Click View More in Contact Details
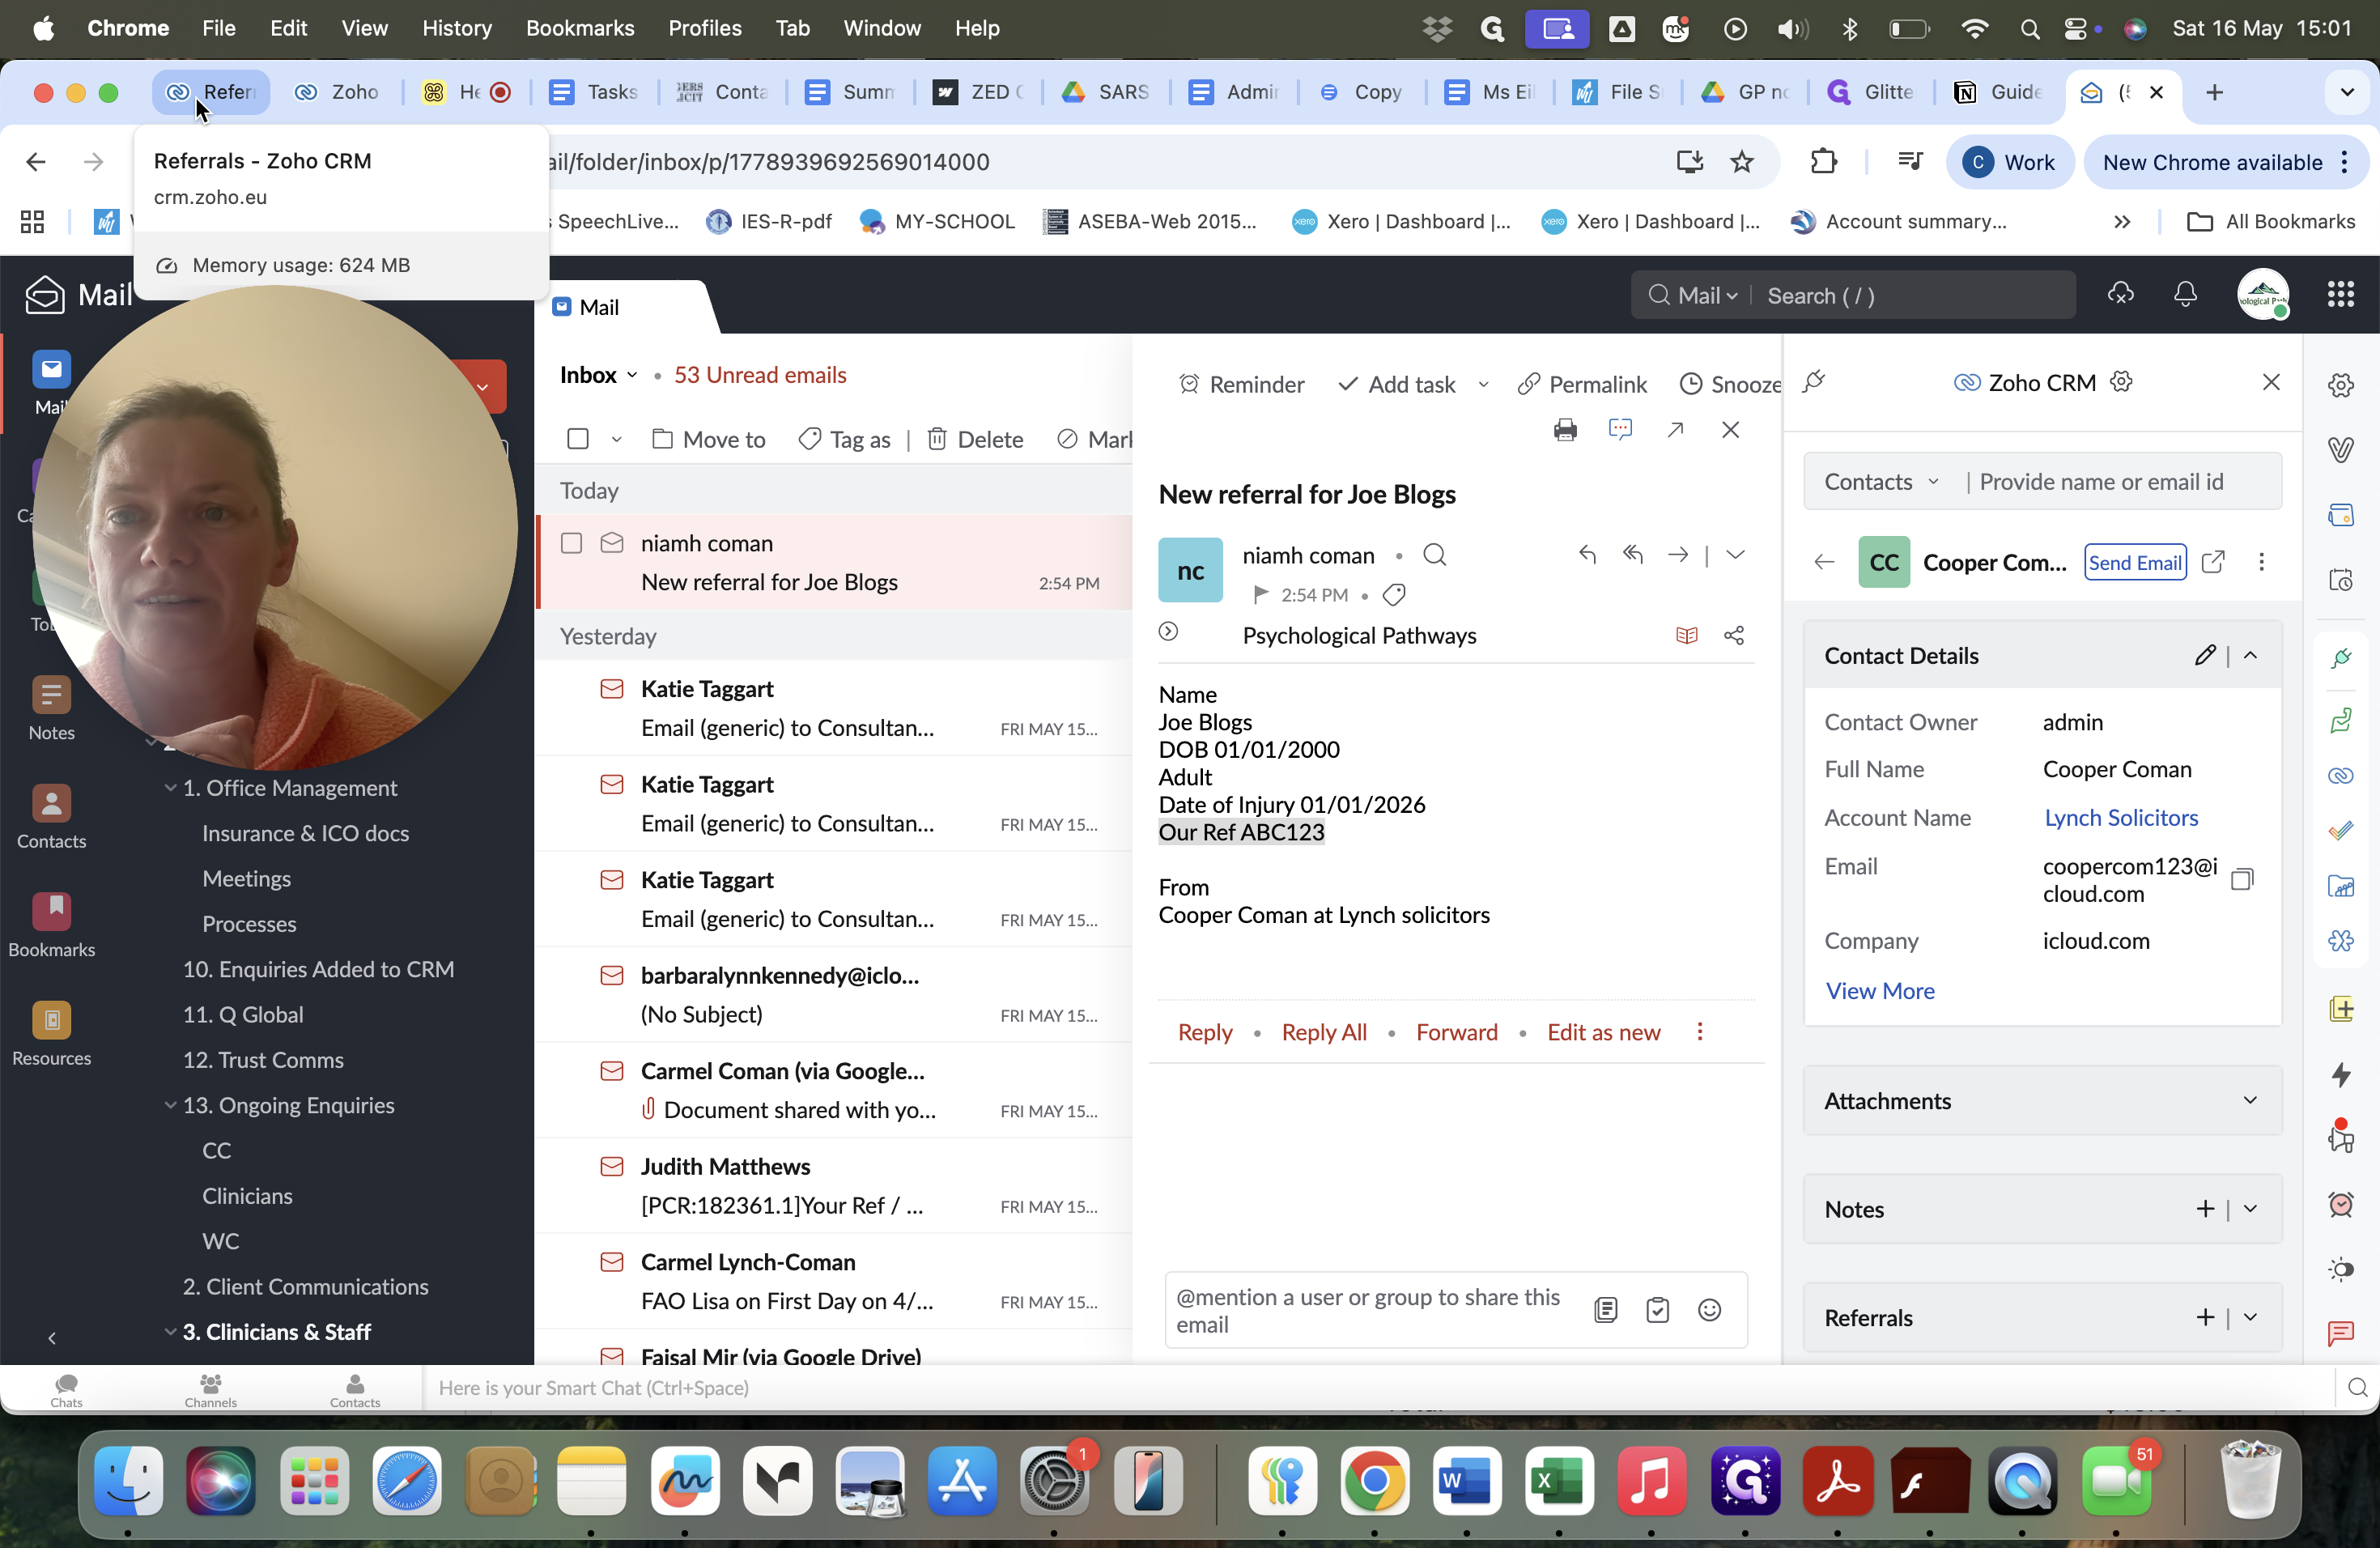The image size is (2380, 1548). 1880,991
